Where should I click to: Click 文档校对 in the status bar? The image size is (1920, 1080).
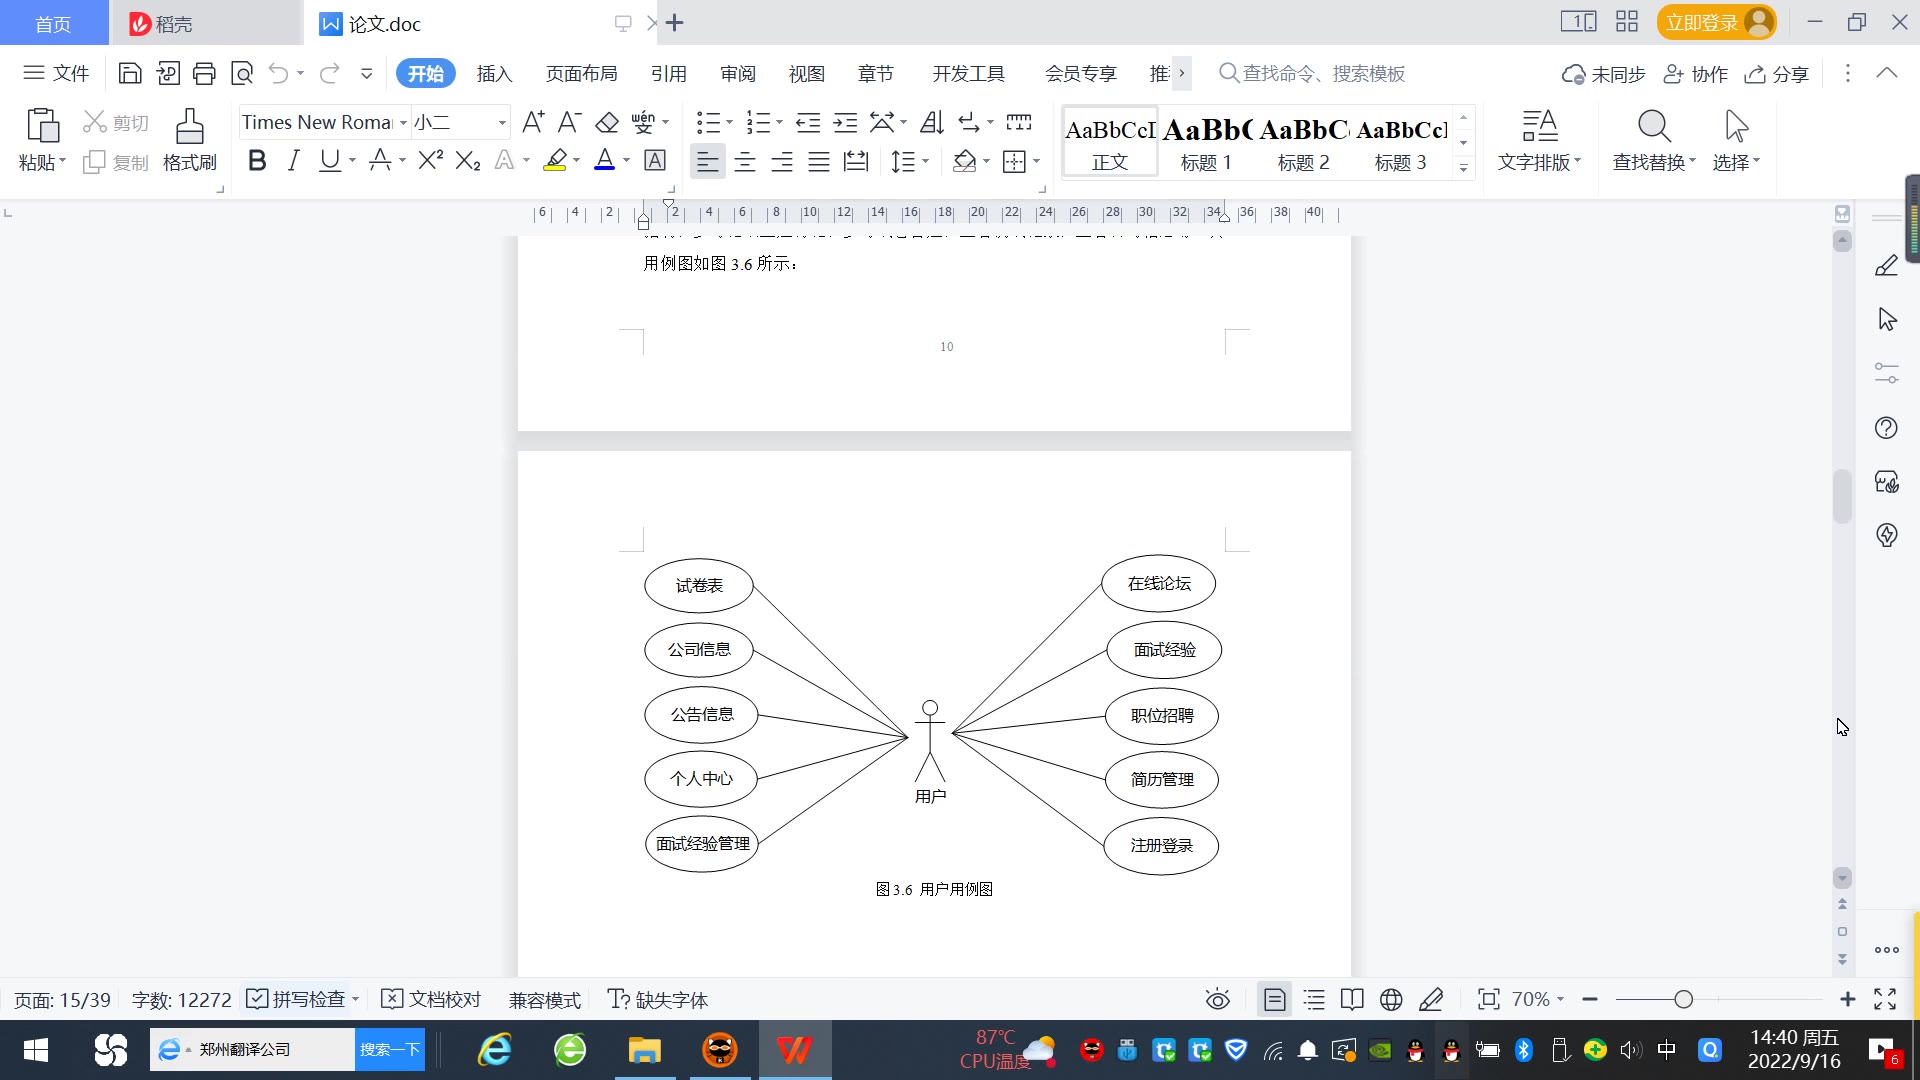[x=432, y=999]
